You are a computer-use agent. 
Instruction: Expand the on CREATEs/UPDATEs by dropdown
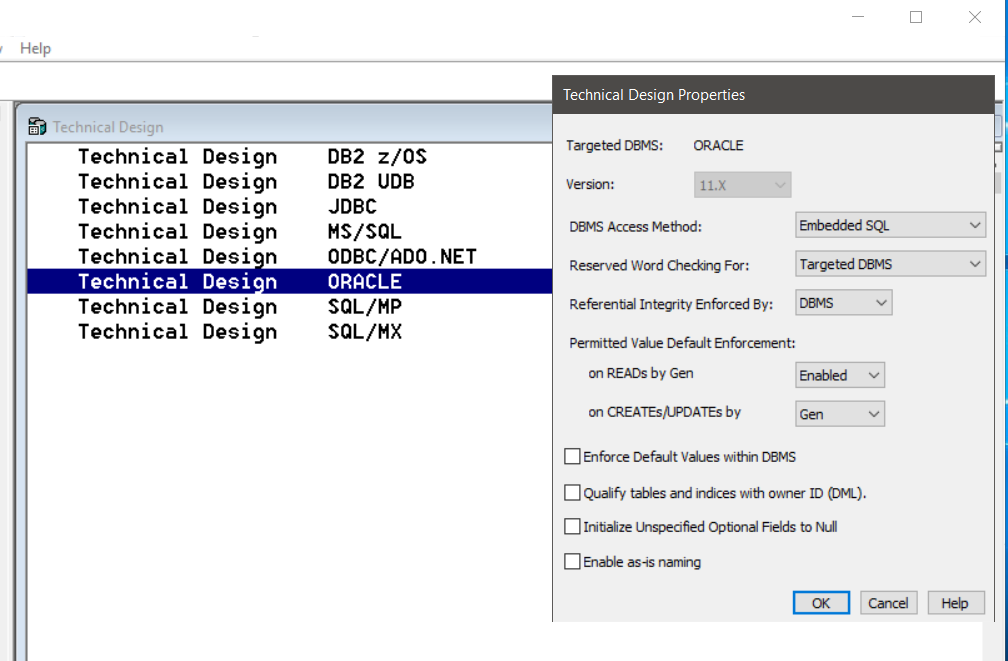pos(839,414)
